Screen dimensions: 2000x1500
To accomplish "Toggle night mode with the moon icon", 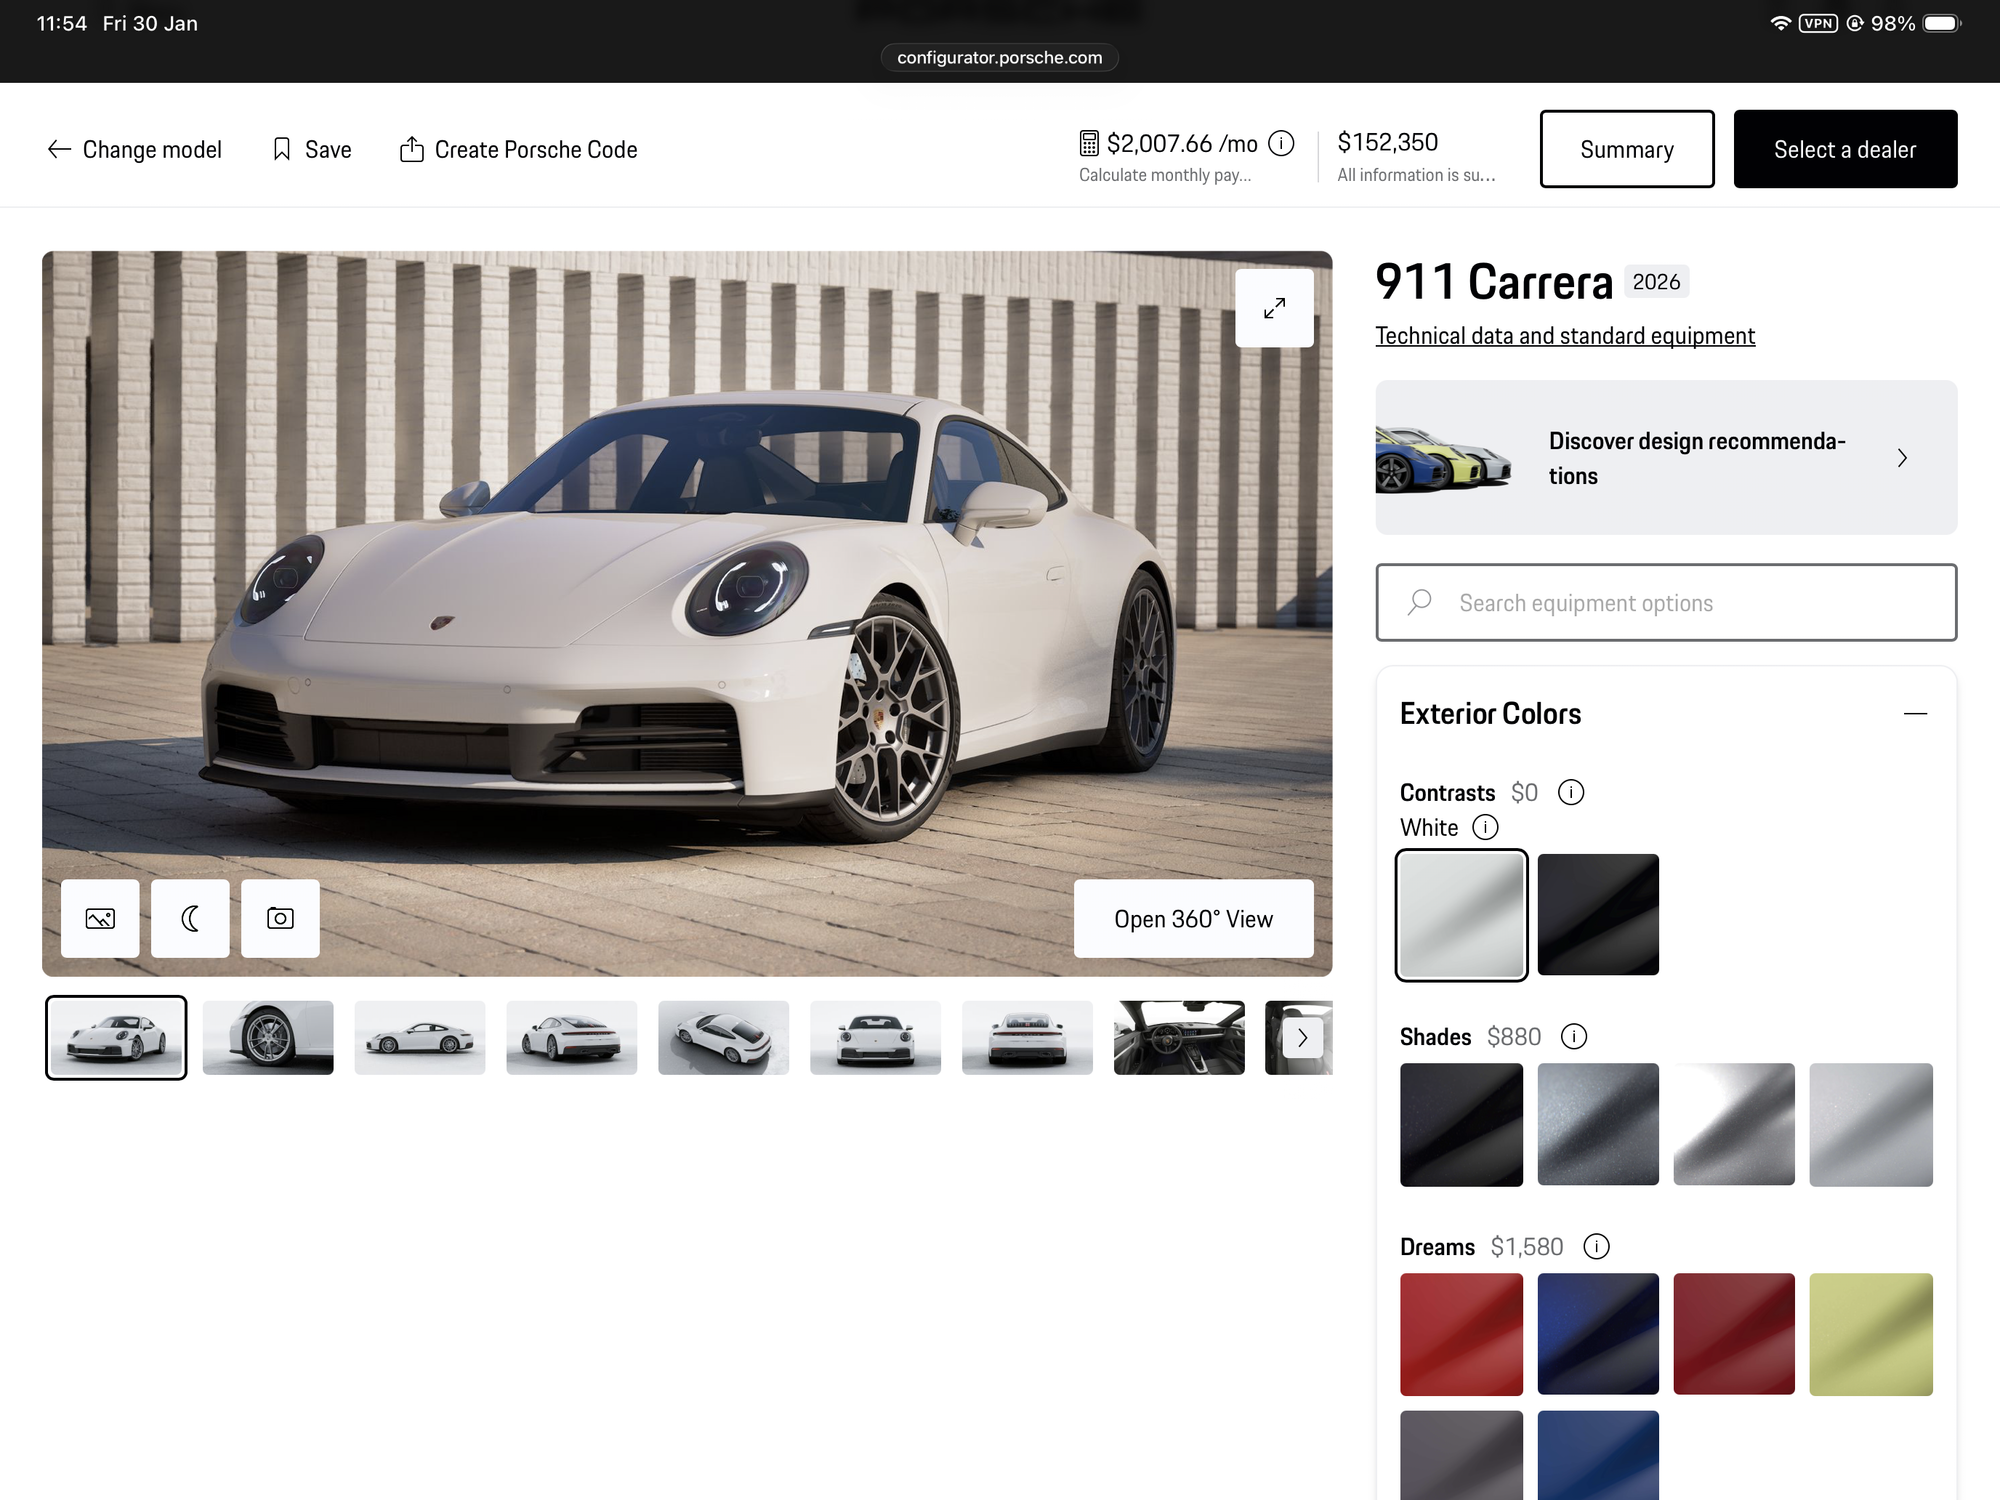I will click(190, 918).
